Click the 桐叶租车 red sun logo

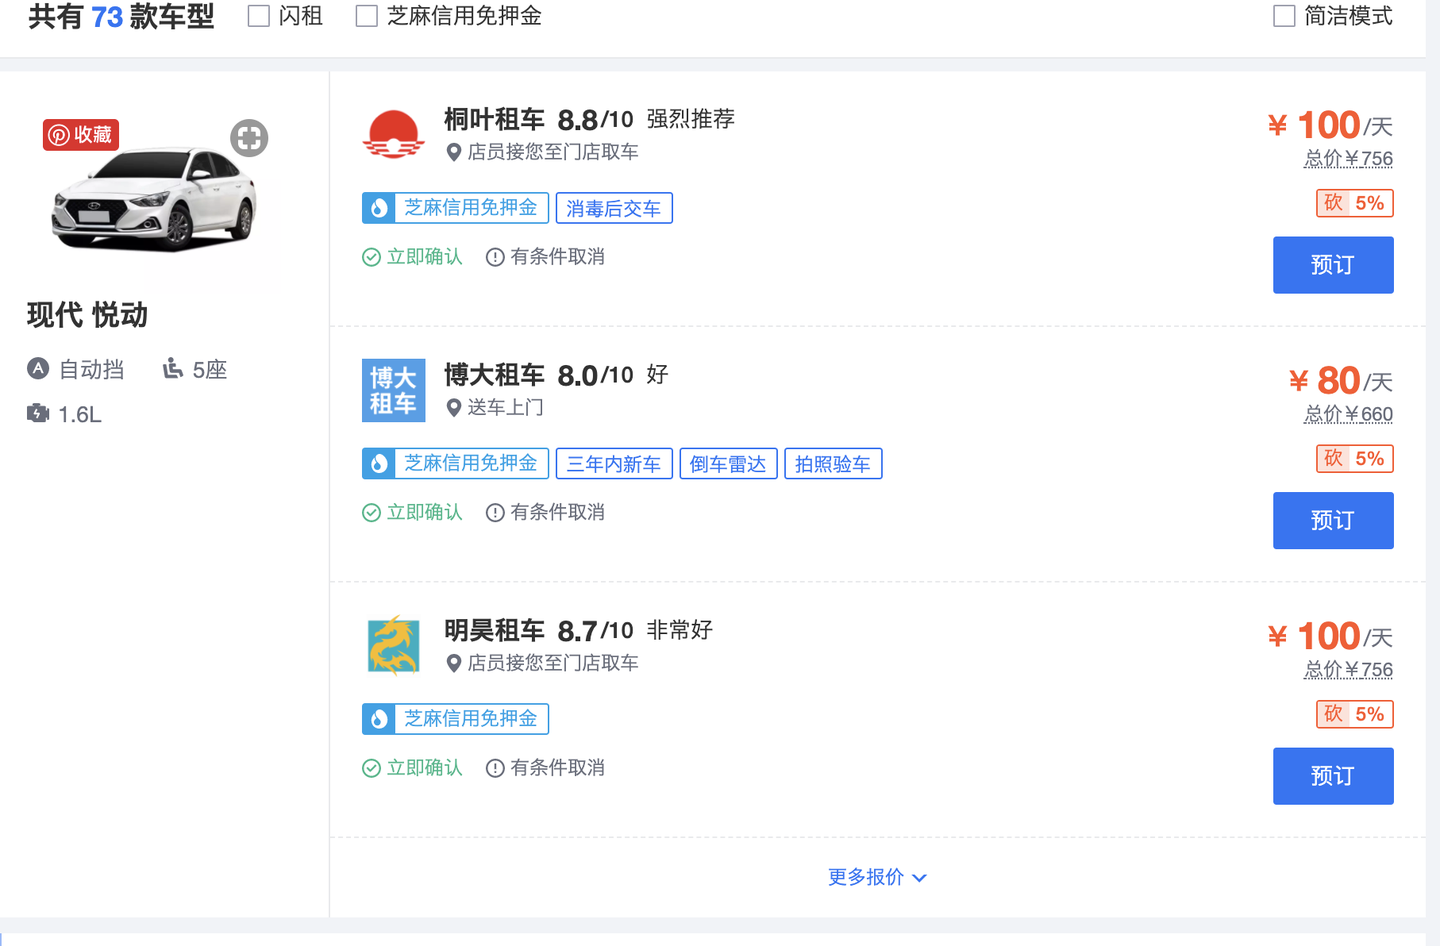[393, 135]
